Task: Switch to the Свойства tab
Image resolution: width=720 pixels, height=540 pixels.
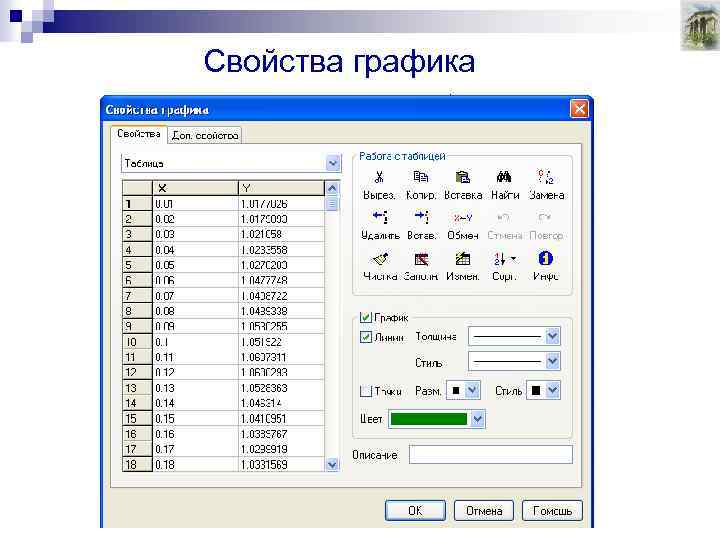Action: click(x=139, y=134)
